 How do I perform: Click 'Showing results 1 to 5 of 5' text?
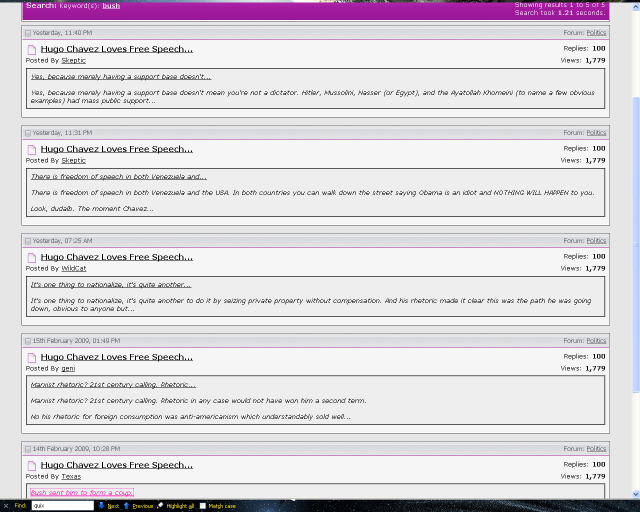pyautogui.click(x=560, y=5)
